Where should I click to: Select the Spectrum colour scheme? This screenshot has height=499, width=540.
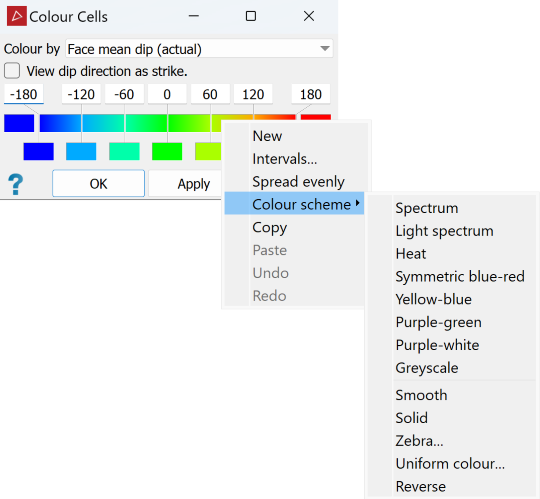(427, 208)
